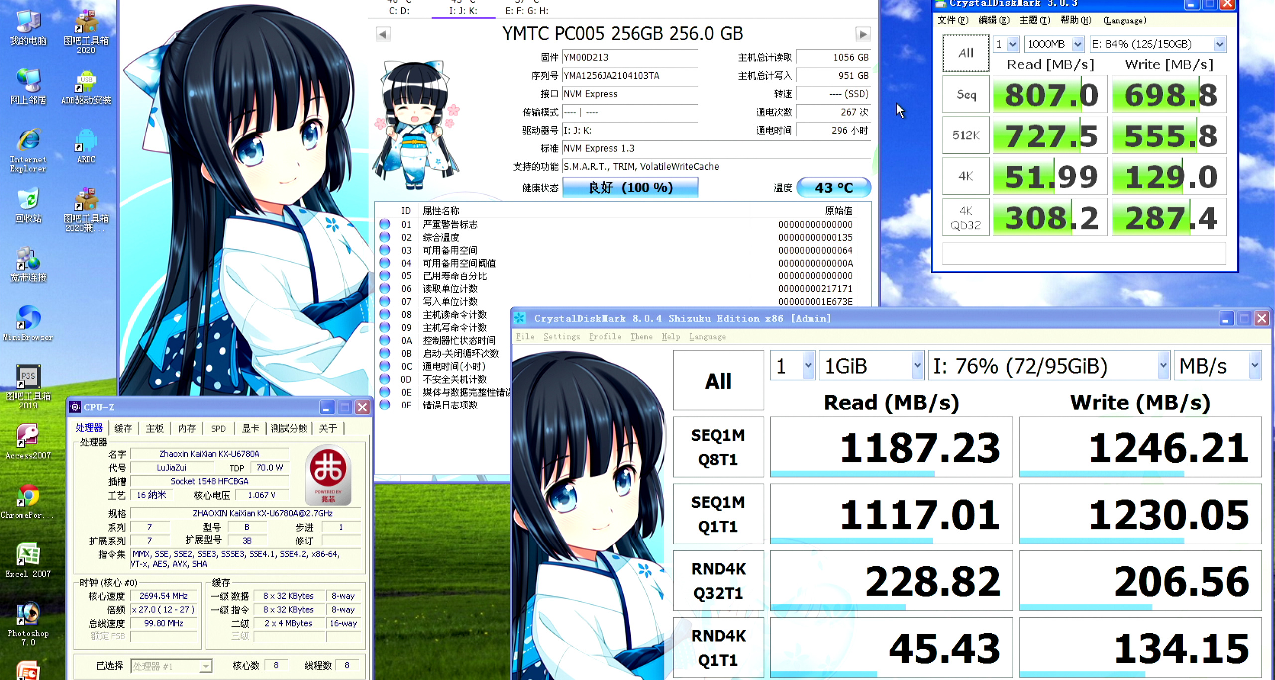Go to the previous disk in CrystalDiskInfo

click(382, 34)
